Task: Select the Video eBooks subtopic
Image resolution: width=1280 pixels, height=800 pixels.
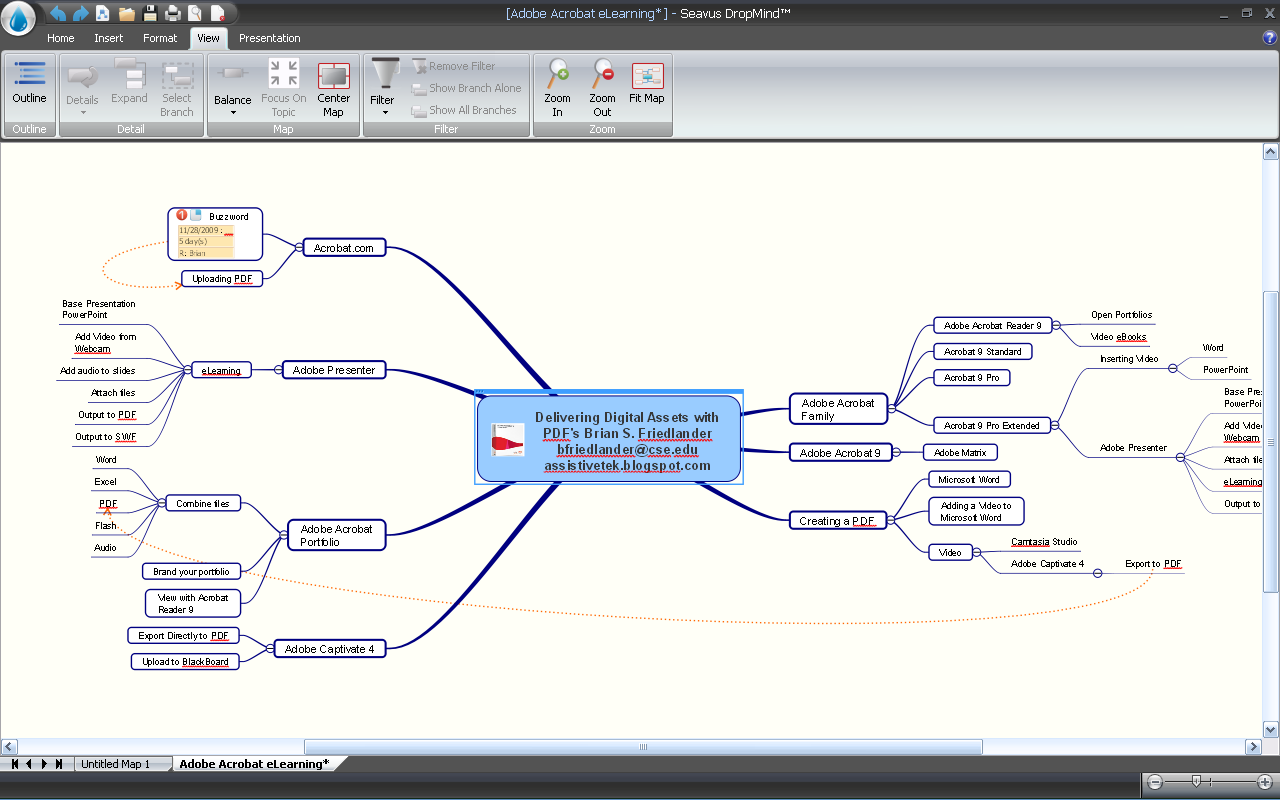Action: coord(1119,337)
